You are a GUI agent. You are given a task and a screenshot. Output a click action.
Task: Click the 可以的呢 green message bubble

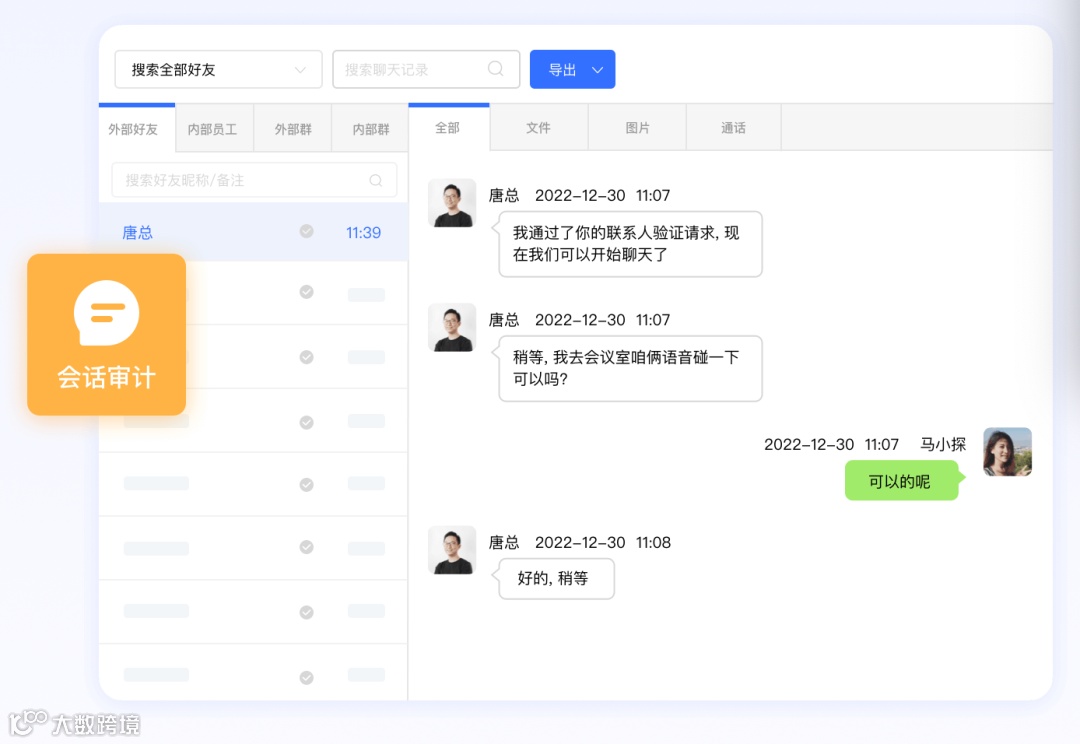(x=901, y=481)
